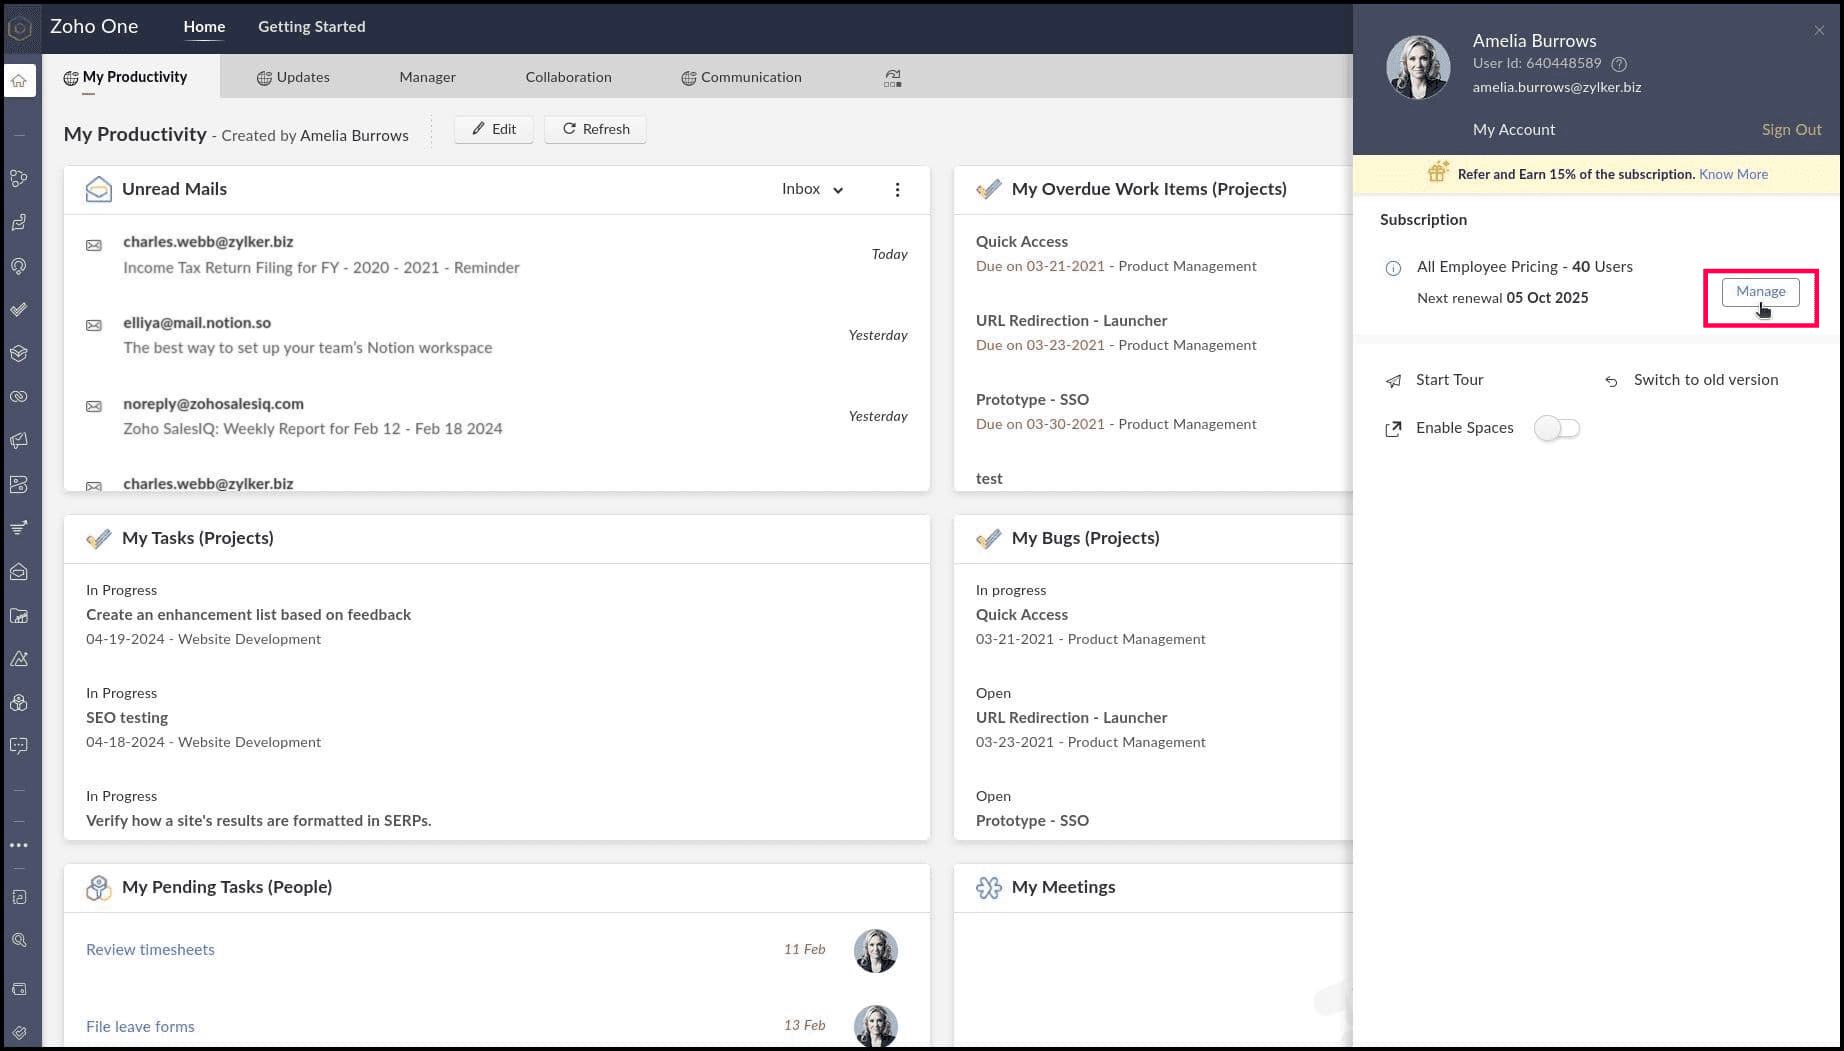1844x1051 pixels.
Task: Open the megaphone Campaigns icon in the sidebar
Action: click(x=19, y=440)
